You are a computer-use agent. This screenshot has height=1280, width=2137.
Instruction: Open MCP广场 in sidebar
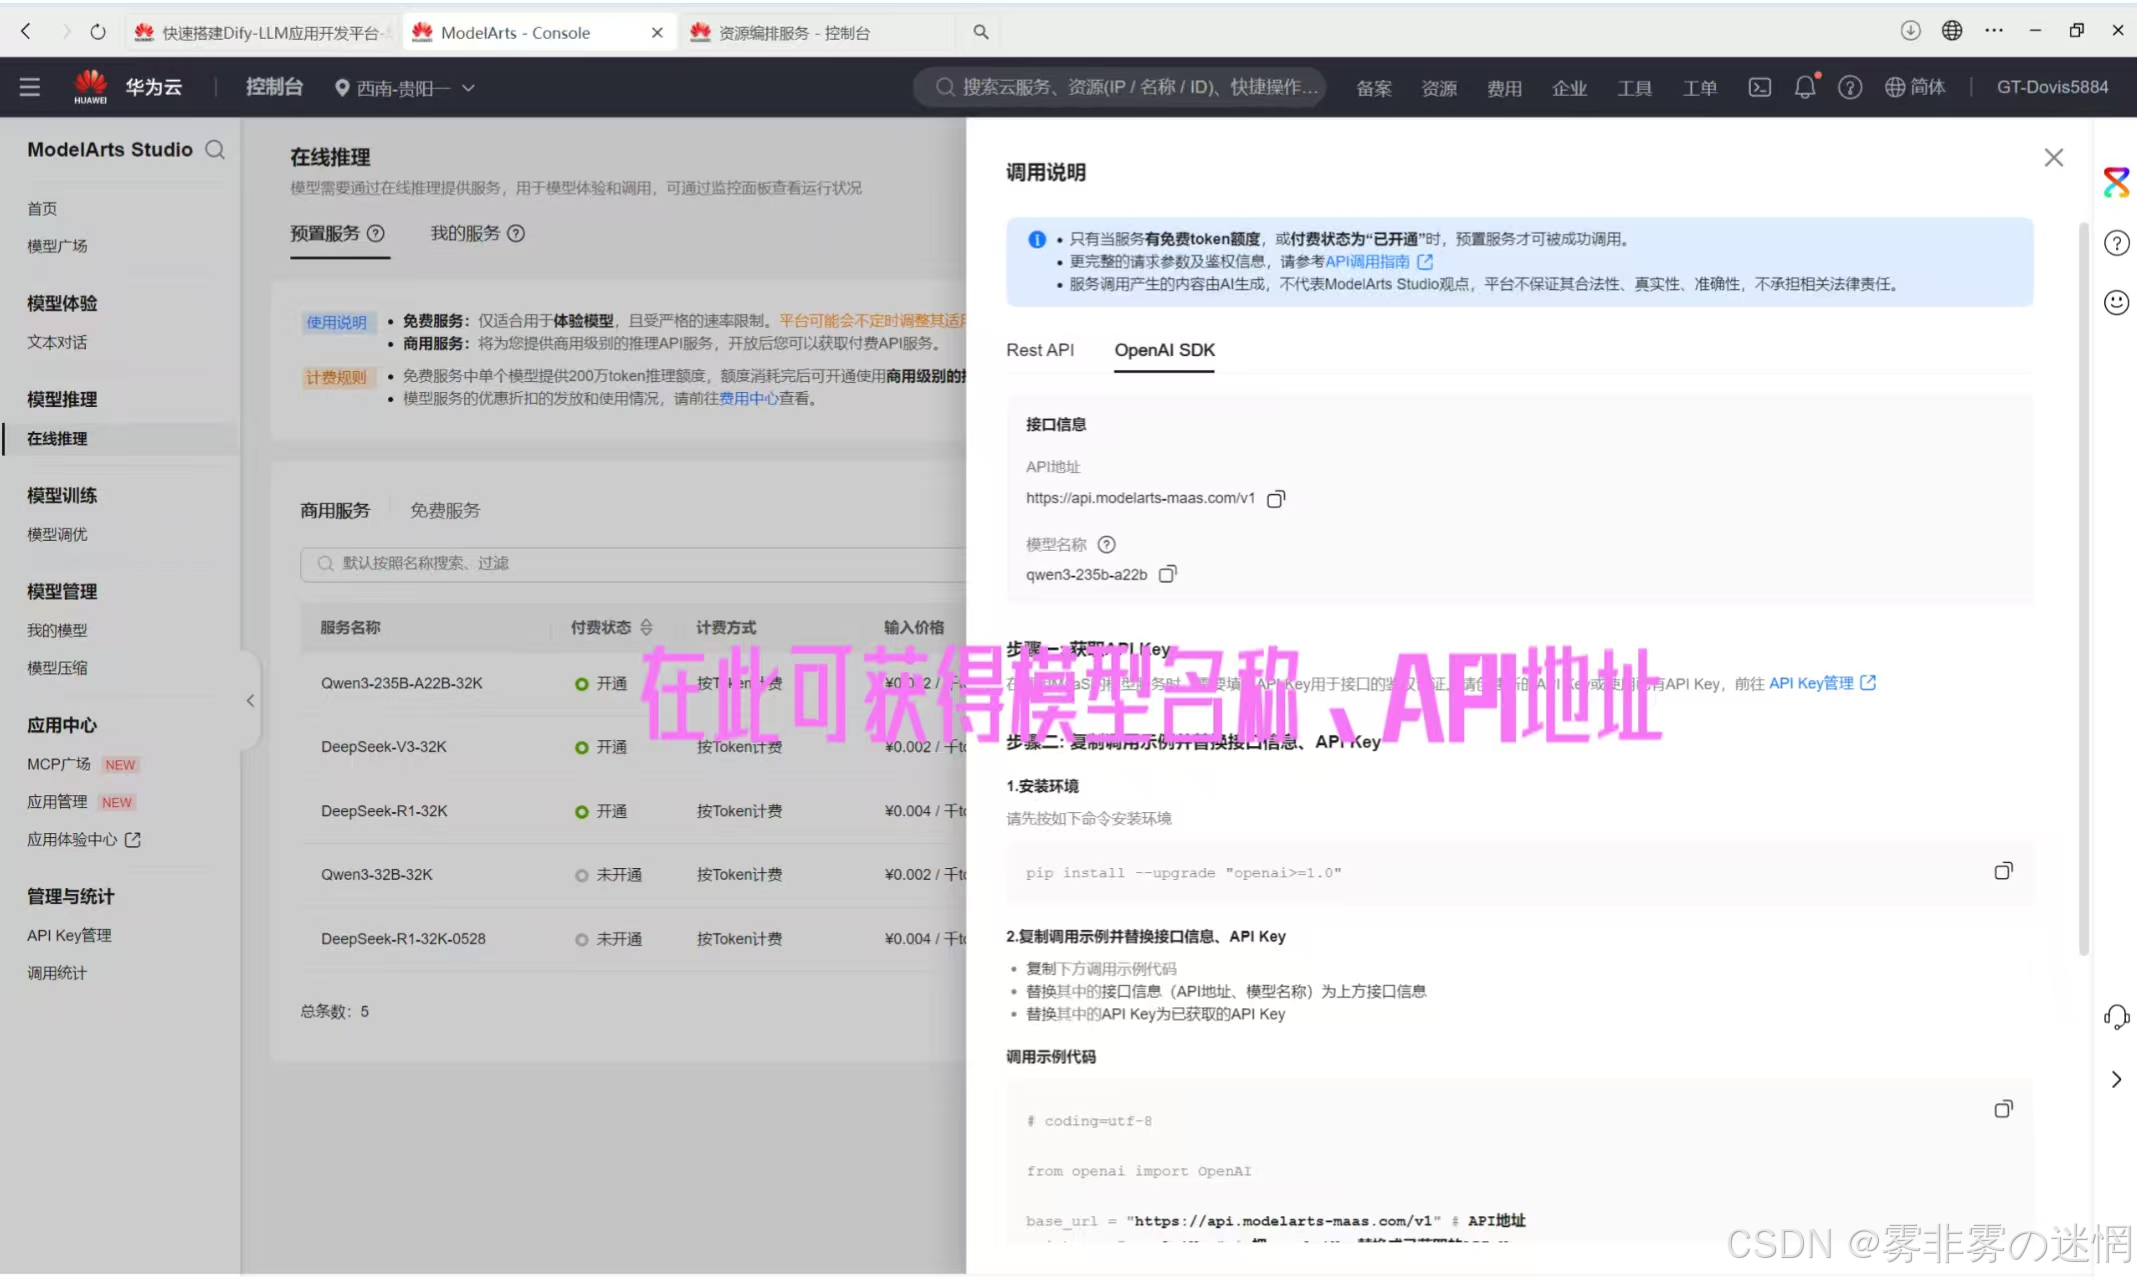59,764
